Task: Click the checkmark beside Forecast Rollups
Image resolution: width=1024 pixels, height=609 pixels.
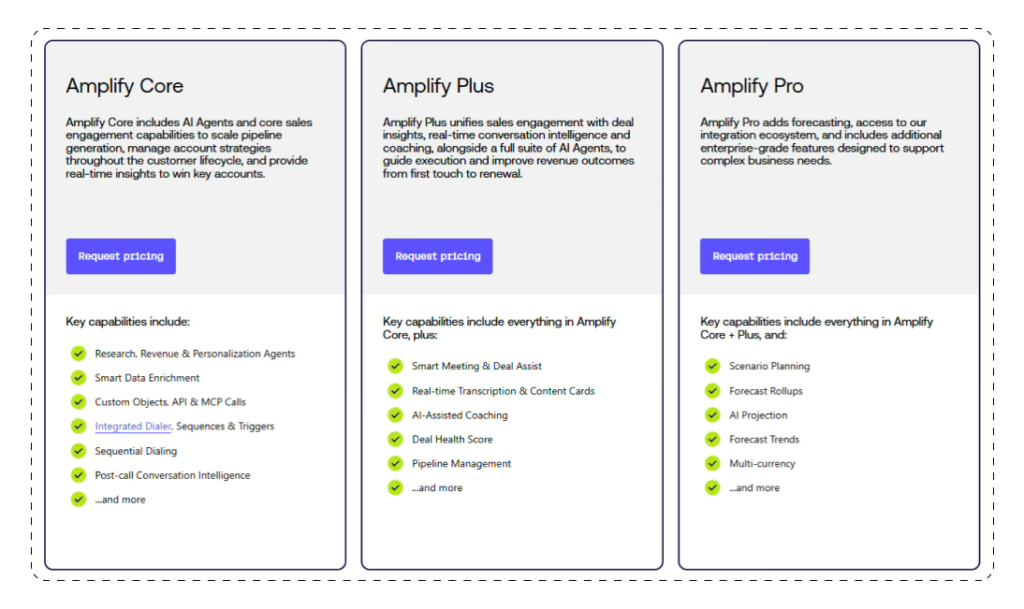Action: click(712, 390)
